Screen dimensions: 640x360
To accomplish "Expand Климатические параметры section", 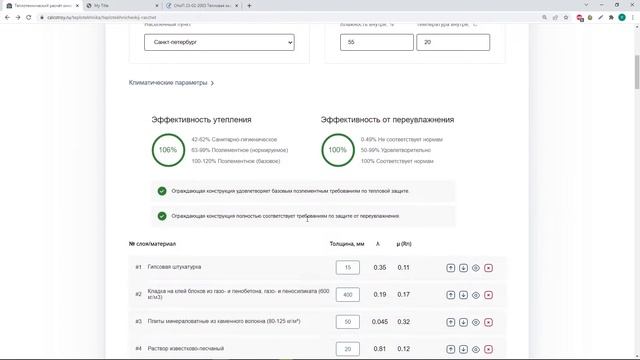I will [x=171, y=83].
